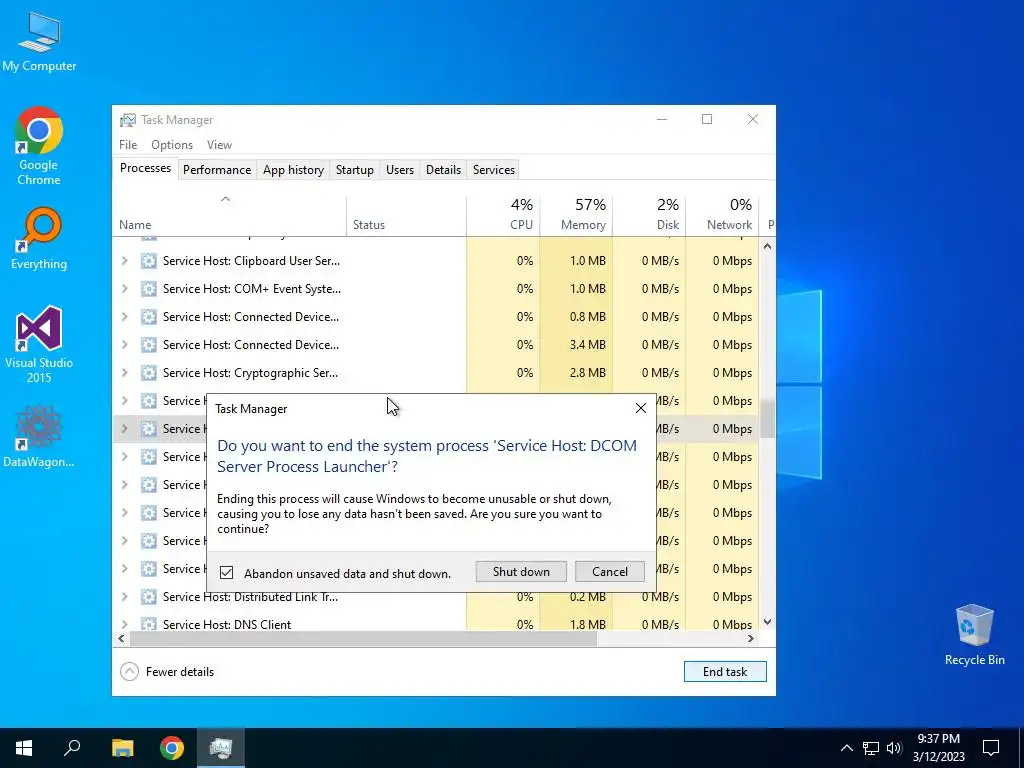Open the DataWagon desktop shortcut
The image size is (1024, 768).
click(x=39, y=436)
